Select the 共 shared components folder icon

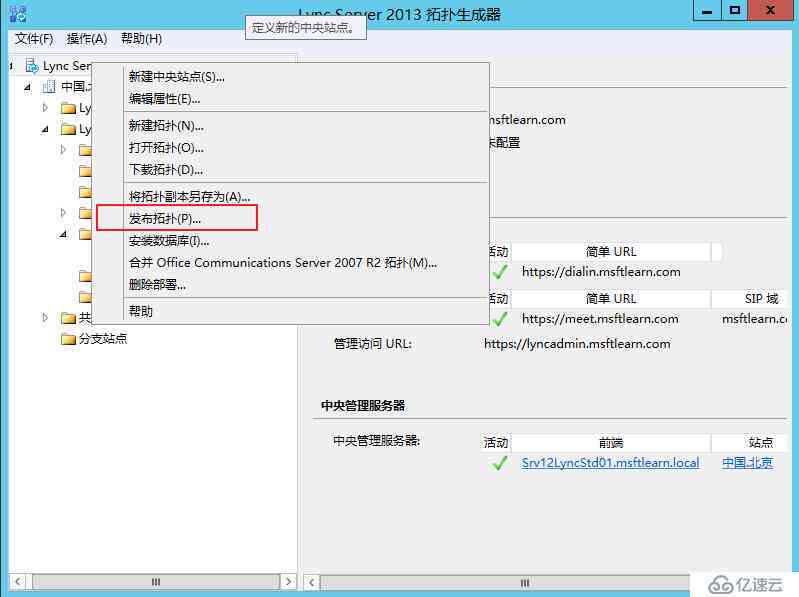click(x=68, y=318)
